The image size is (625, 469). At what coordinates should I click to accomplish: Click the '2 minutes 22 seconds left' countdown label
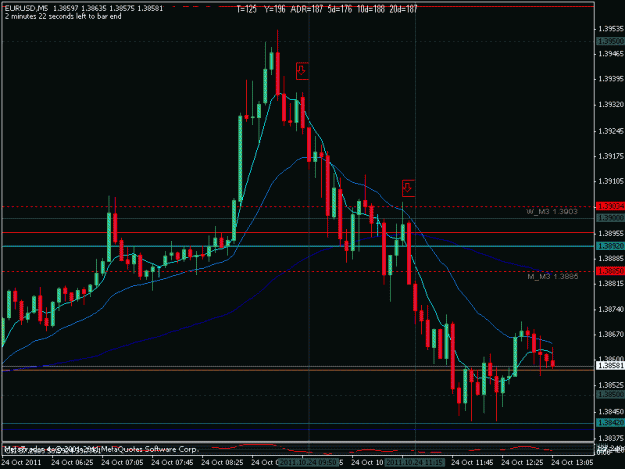coord(63,16)
